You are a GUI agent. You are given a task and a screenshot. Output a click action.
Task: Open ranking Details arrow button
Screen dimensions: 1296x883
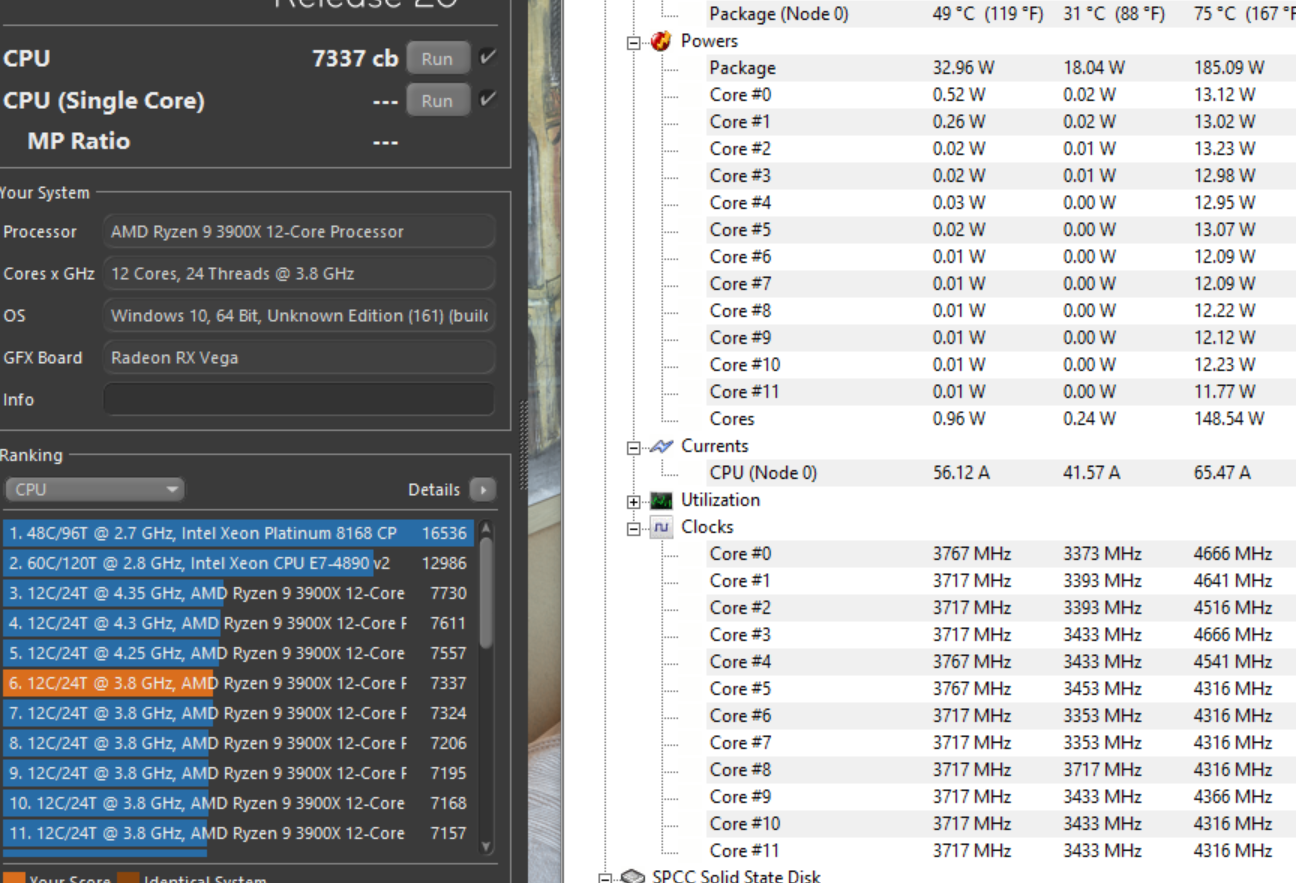click(482, 490)
